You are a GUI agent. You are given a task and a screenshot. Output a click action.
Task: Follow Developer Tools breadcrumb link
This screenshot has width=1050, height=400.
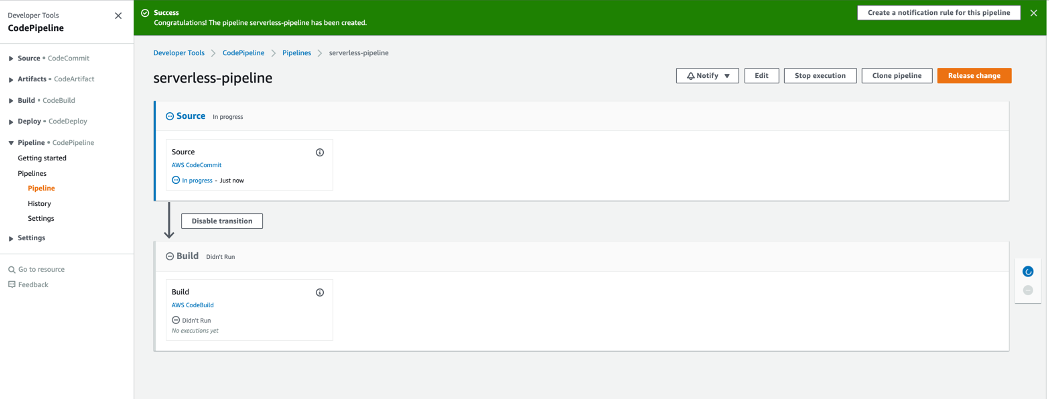pos(179,53)
